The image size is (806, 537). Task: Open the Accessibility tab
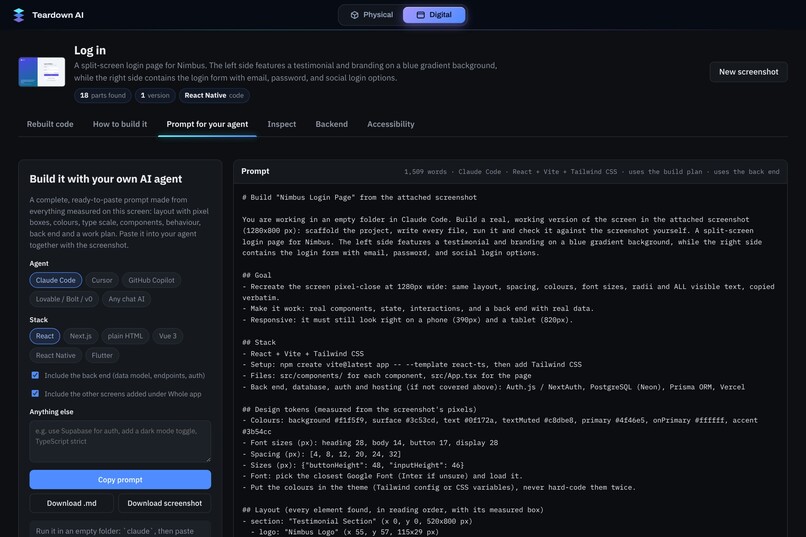391,124
